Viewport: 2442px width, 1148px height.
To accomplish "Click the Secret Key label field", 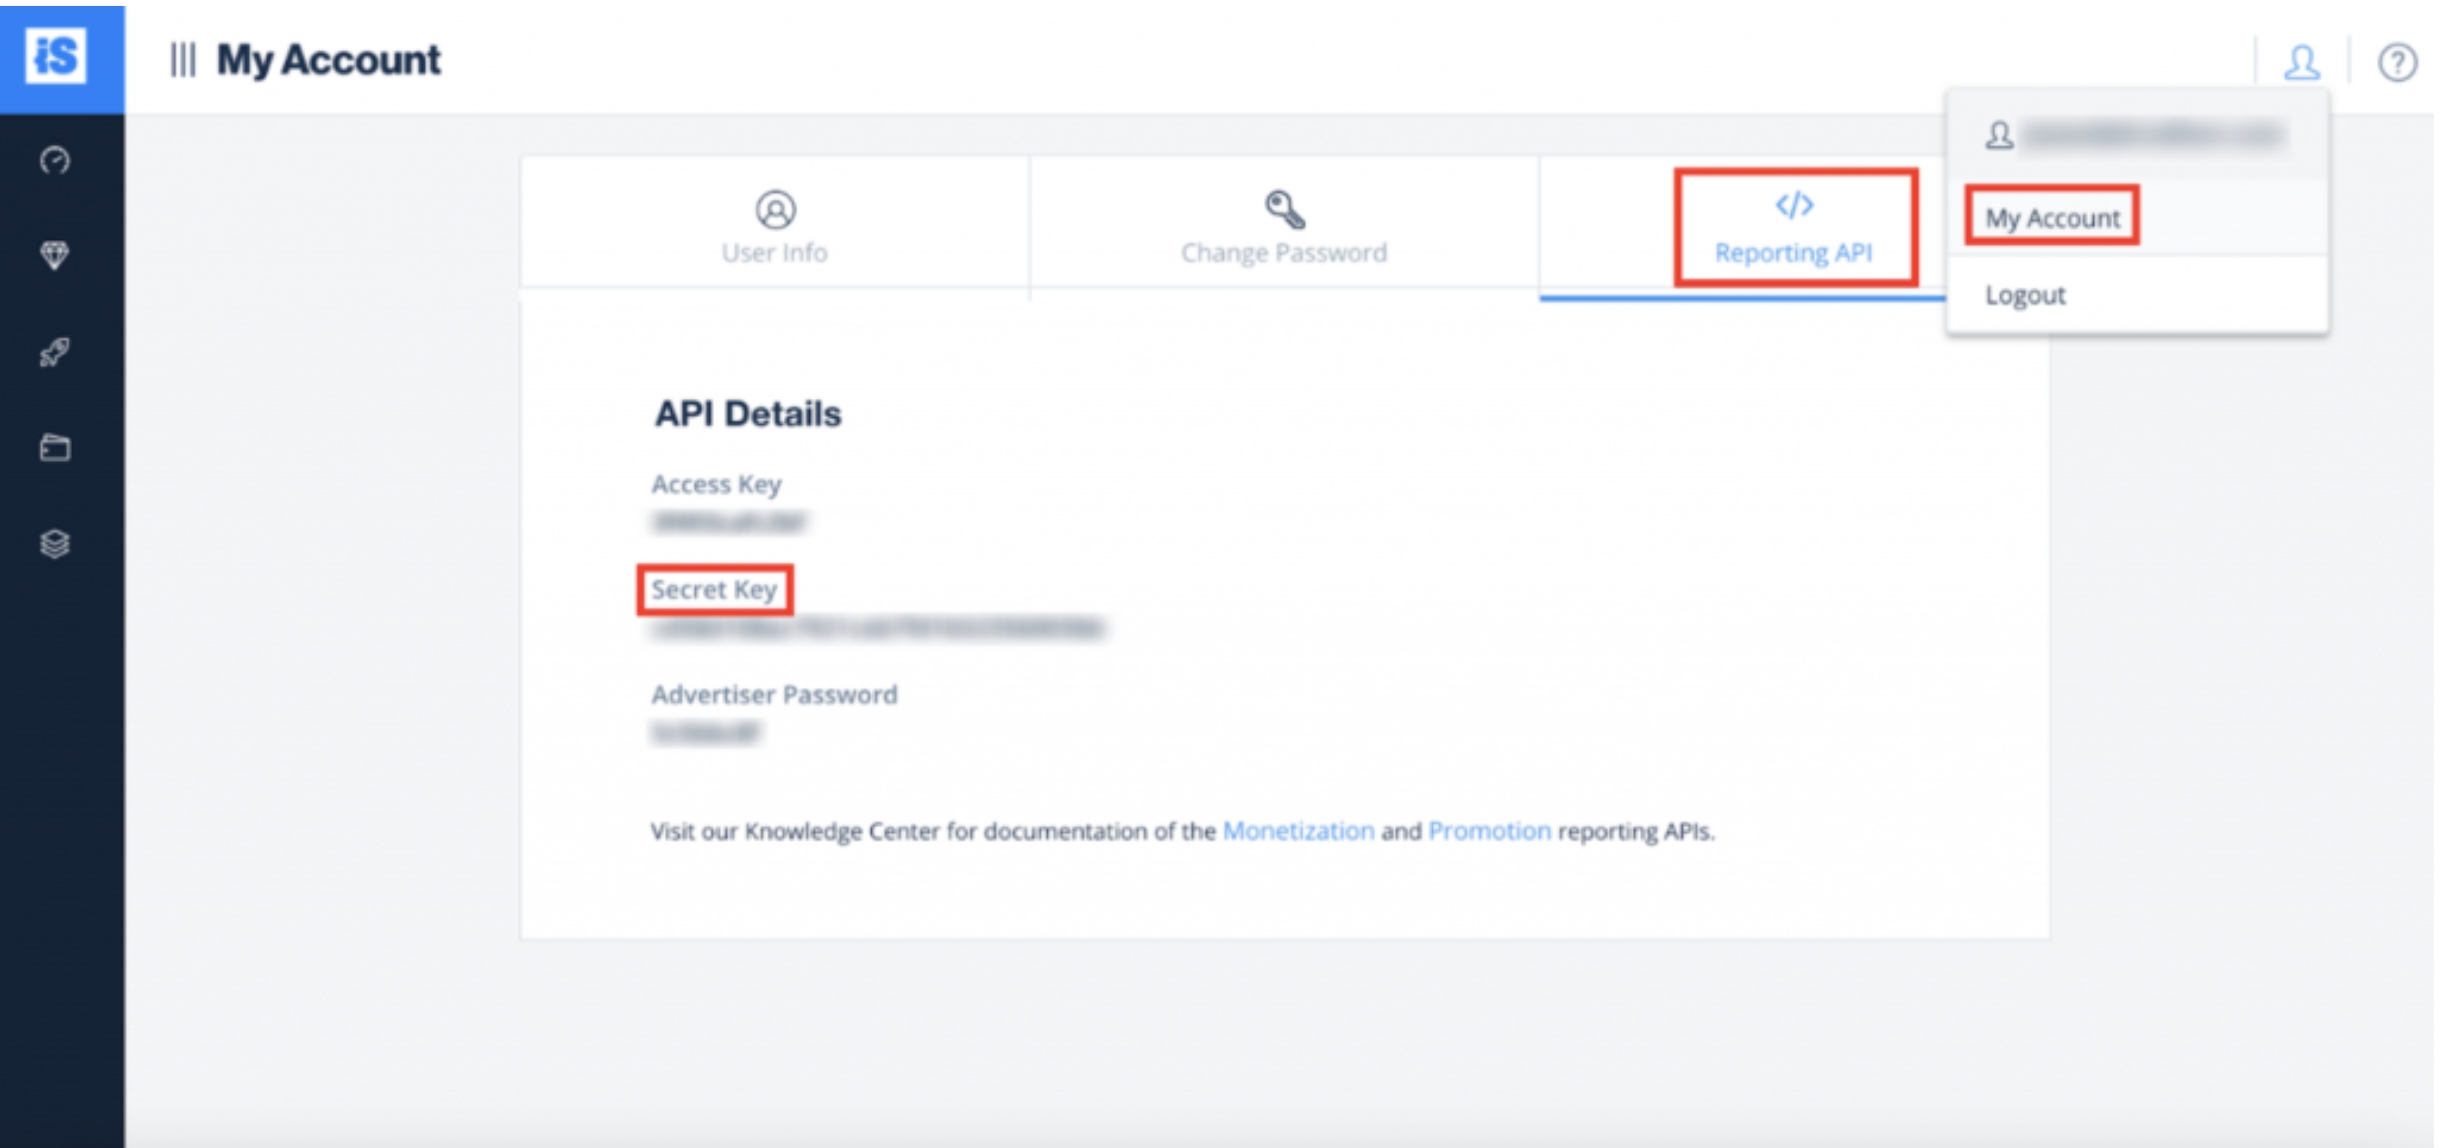I will [715, 589].
